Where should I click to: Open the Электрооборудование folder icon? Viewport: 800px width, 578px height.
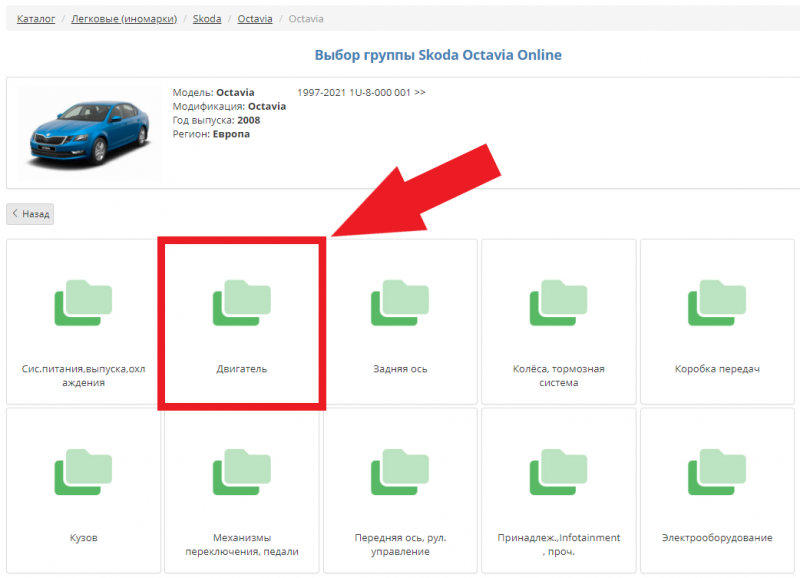[717, 472]
